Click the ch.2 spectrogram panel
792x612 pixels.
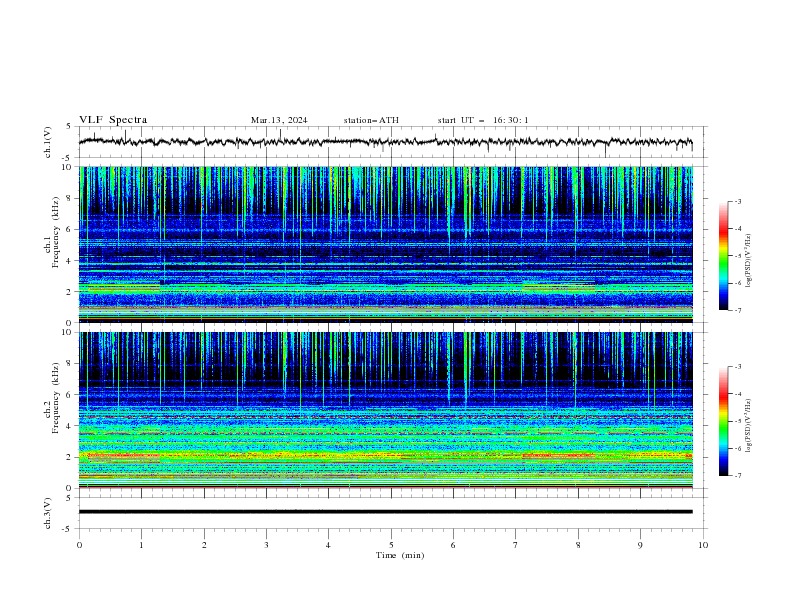(x=386, y=410)
